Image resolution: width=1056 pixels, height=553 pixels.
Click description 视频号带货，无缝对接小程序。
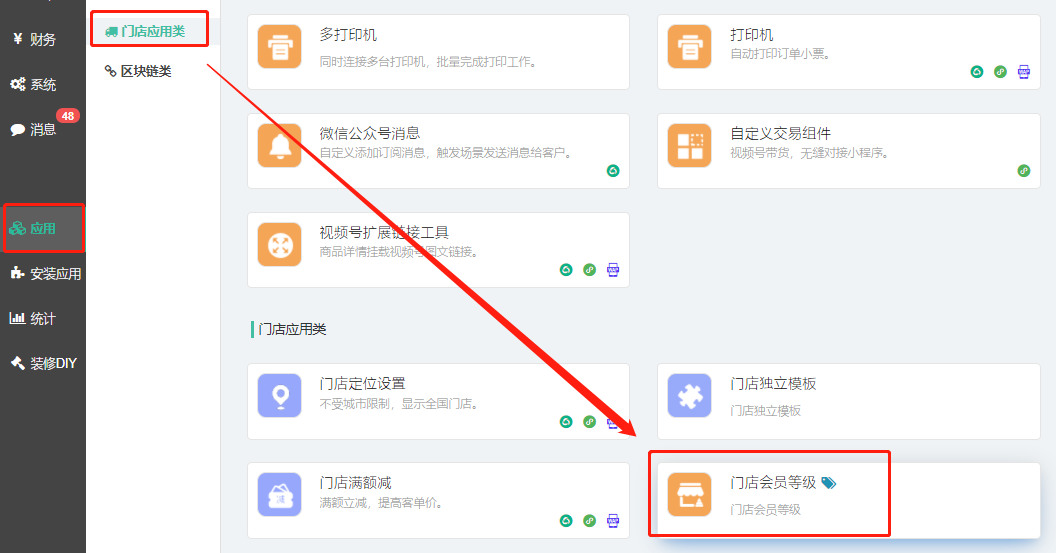pos(810,153)
